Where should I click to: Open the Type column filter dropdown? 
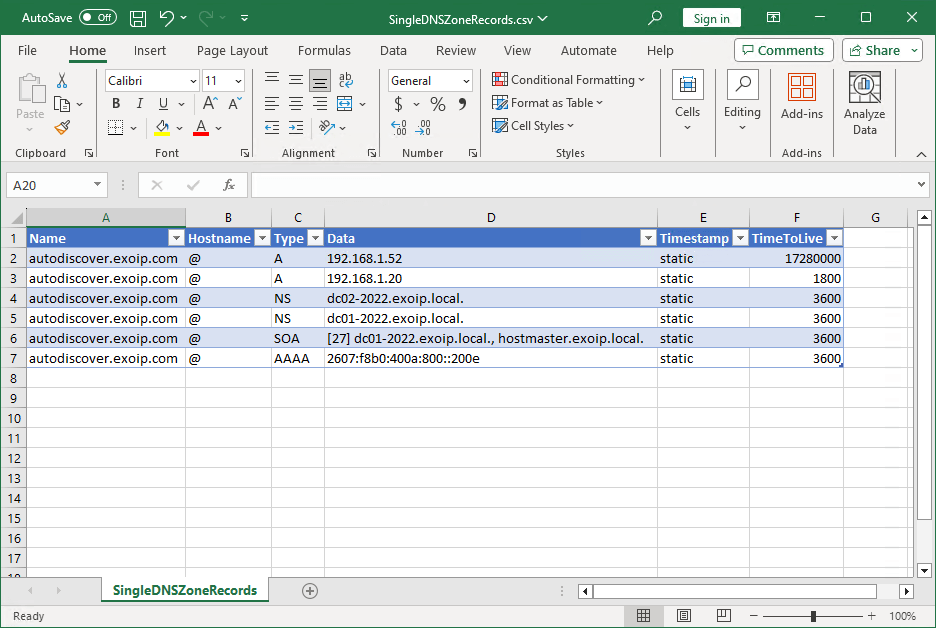pyautogui.click(x=314, y=239)
